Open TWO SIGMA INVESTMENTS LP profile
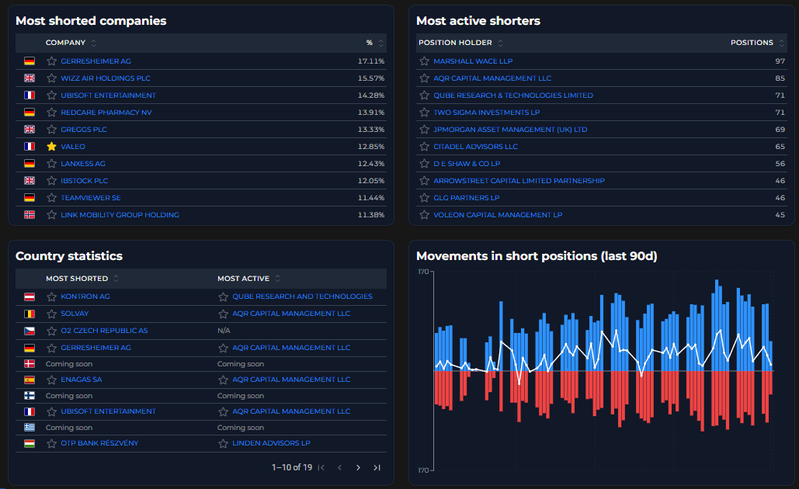 (x=487, y=113)
